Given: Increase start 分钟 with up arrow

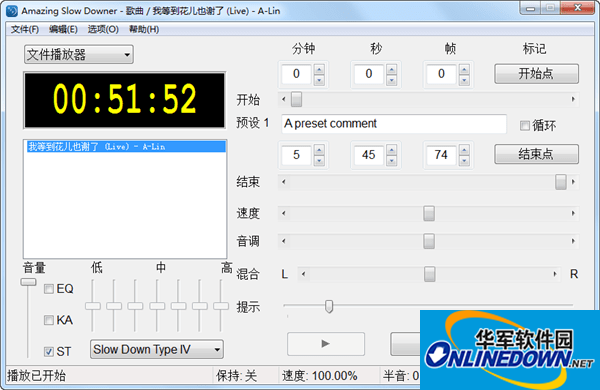Looking at the screenshot, I should [319, 69].
